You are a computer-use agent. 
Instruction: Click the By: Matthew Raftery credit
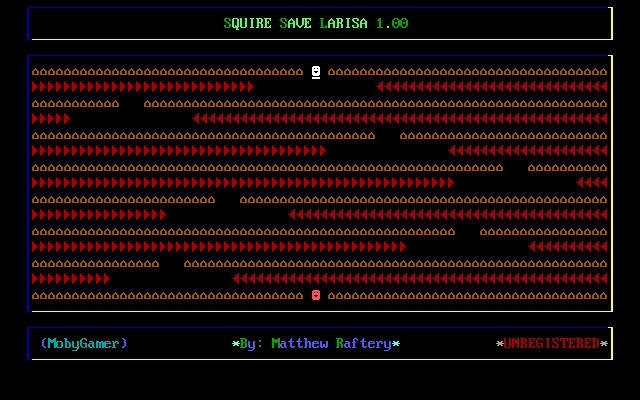316,344
